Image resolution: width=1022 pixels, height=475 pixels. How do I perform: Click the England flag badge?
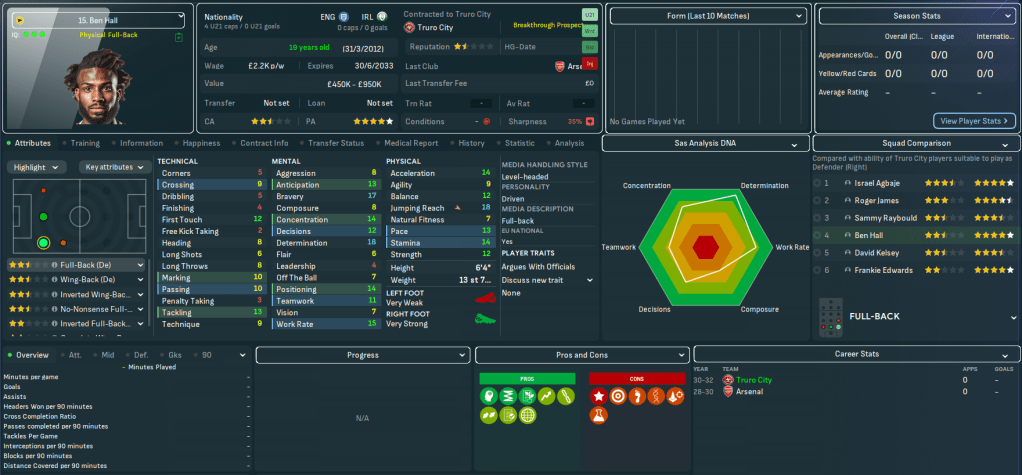(x=344, y=17)
